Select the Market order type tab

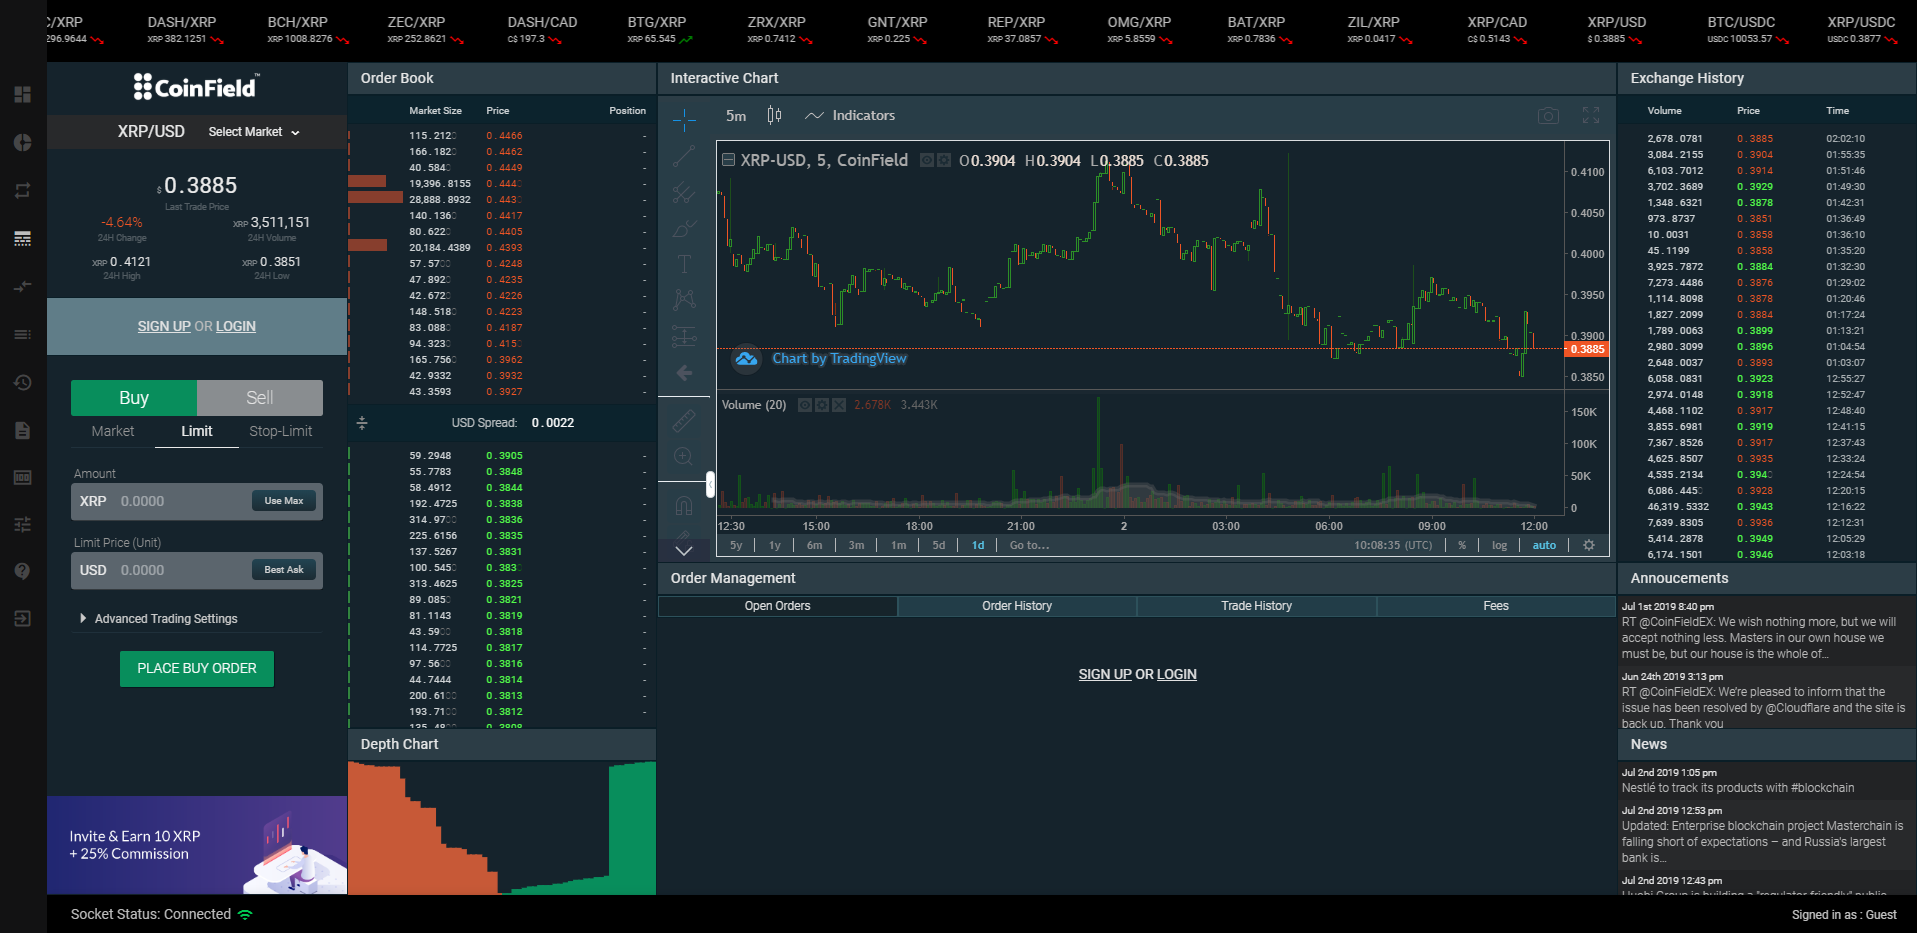[113, 431]
